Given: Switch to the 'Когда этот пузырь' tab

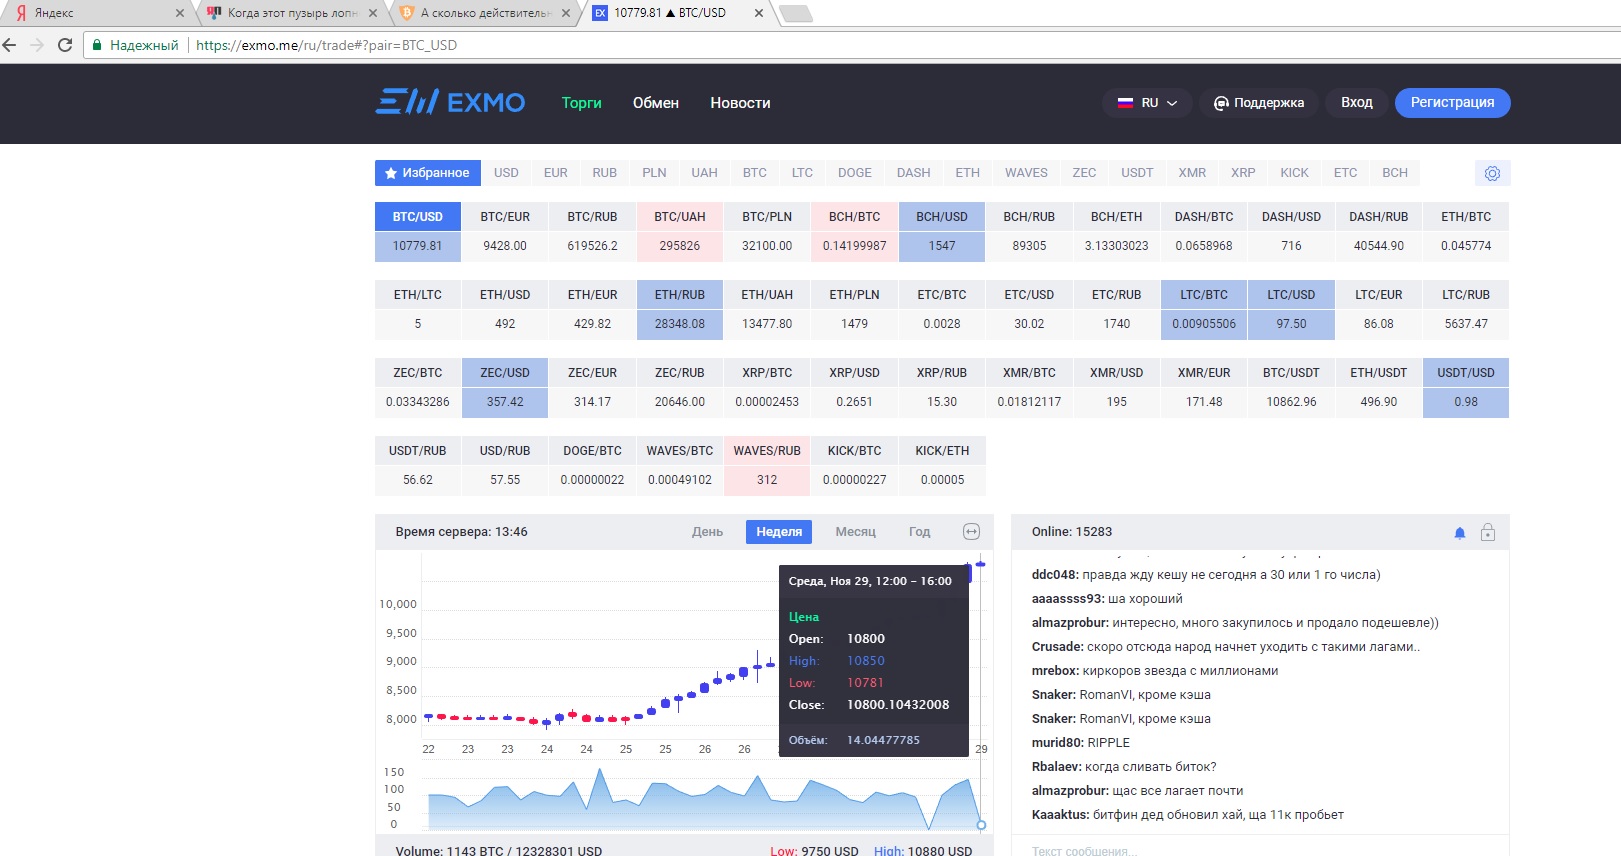Looking at the screenshot, I should 290,13.
